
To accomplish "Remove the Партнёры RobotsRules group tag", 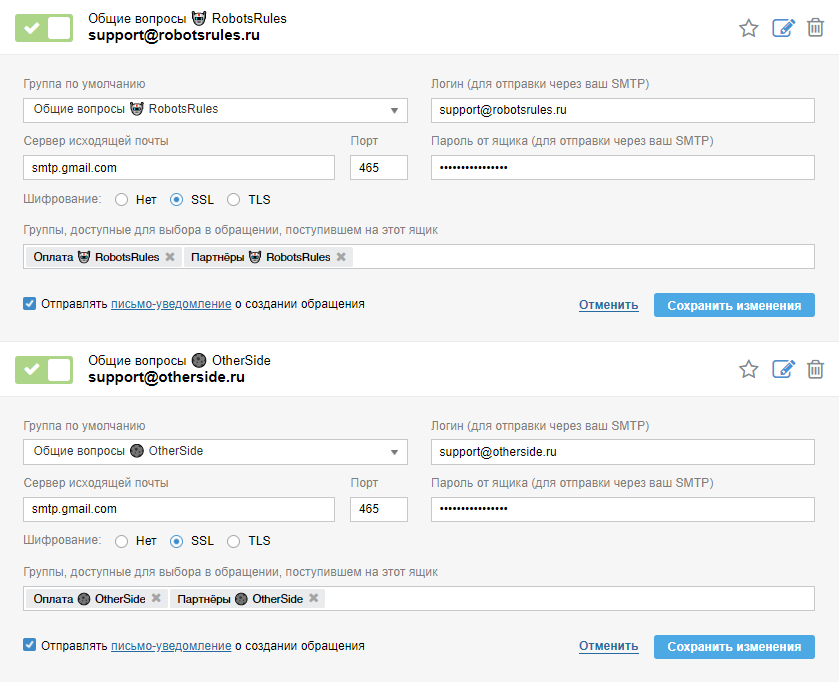I will tap(341, 257).
